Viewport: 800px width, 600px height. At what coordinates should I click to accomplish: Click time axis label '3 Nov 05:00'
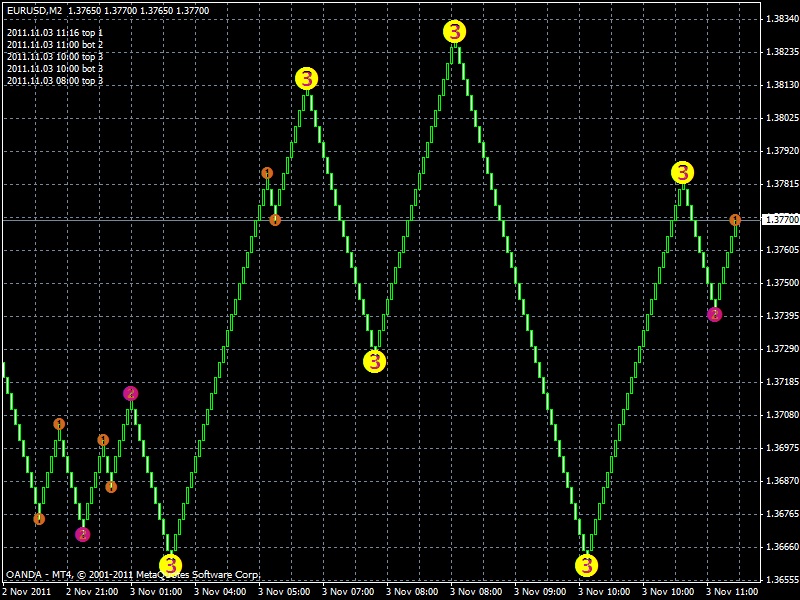coord(284,592)
